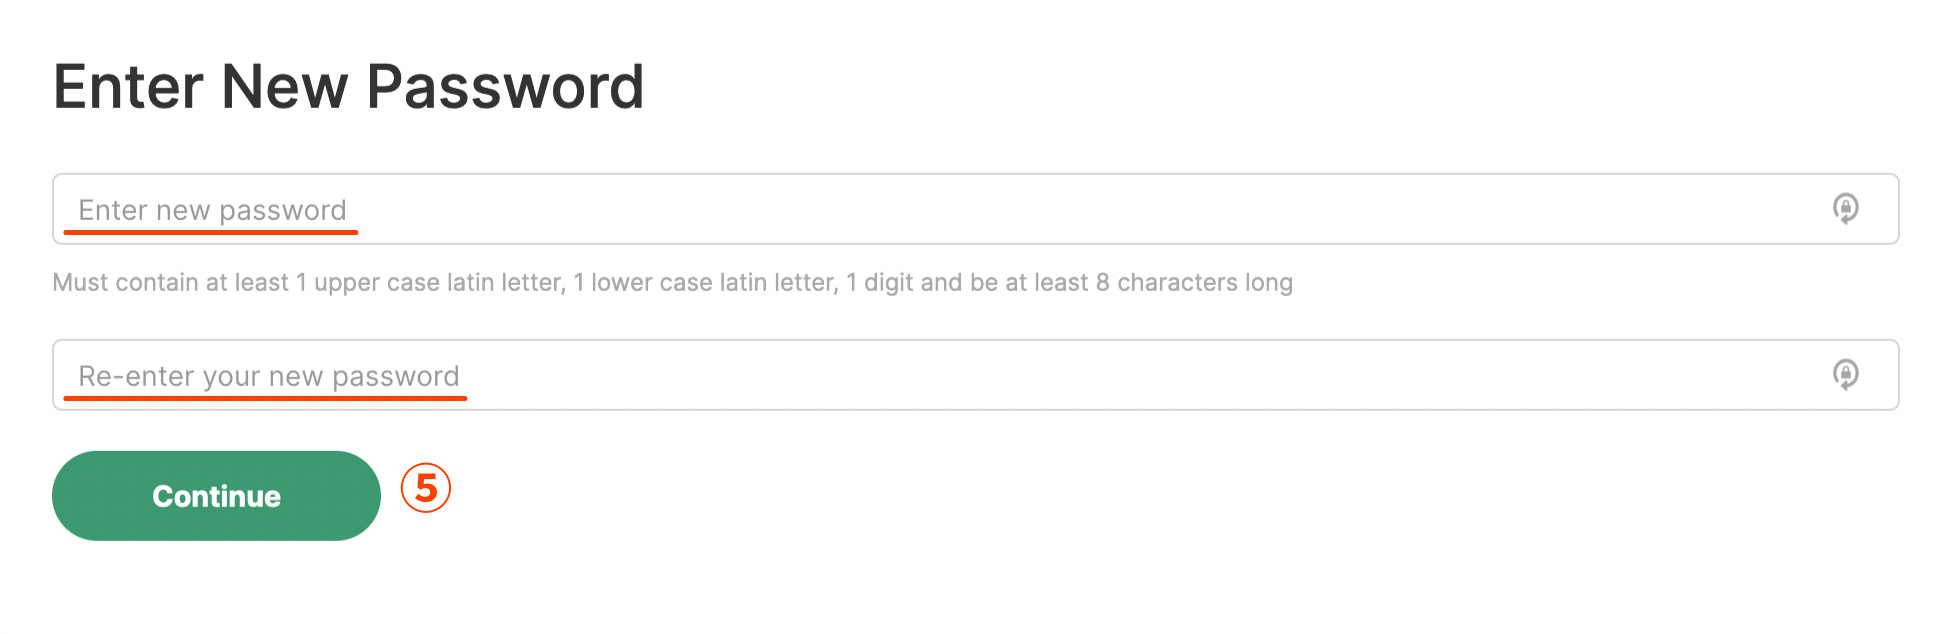Click inside the empty middle of the first password box
The width and height of the screenshot is (1952, 634).
1090,209
